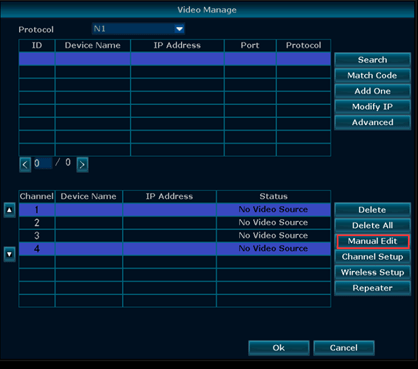Click the Match Code button
The height and width of the screenshot is (369, 418).
pyautogui.click(x=372, y=76)
